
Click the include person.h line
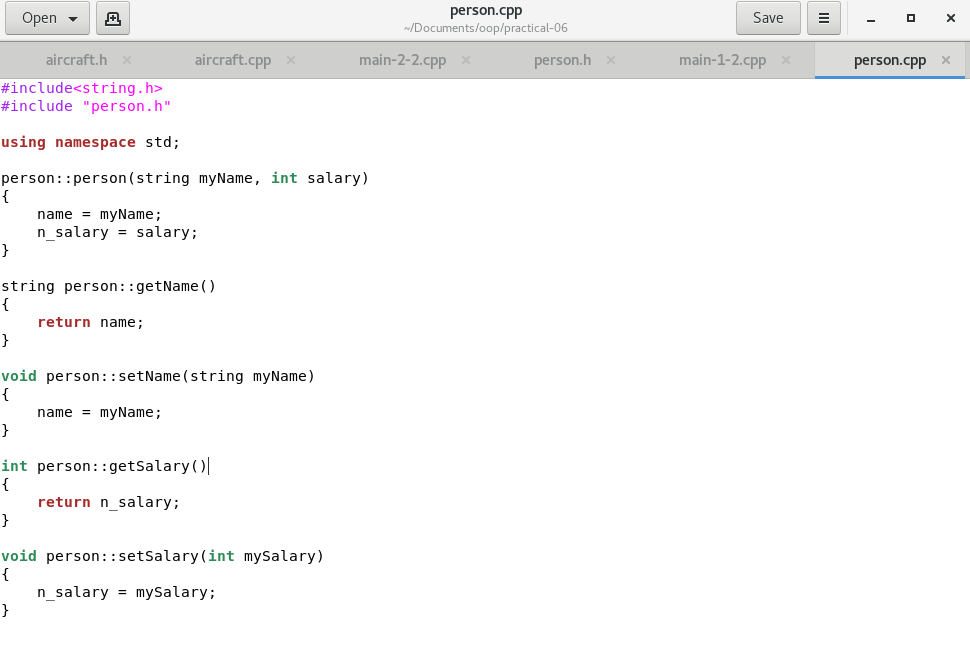(85, 105)
